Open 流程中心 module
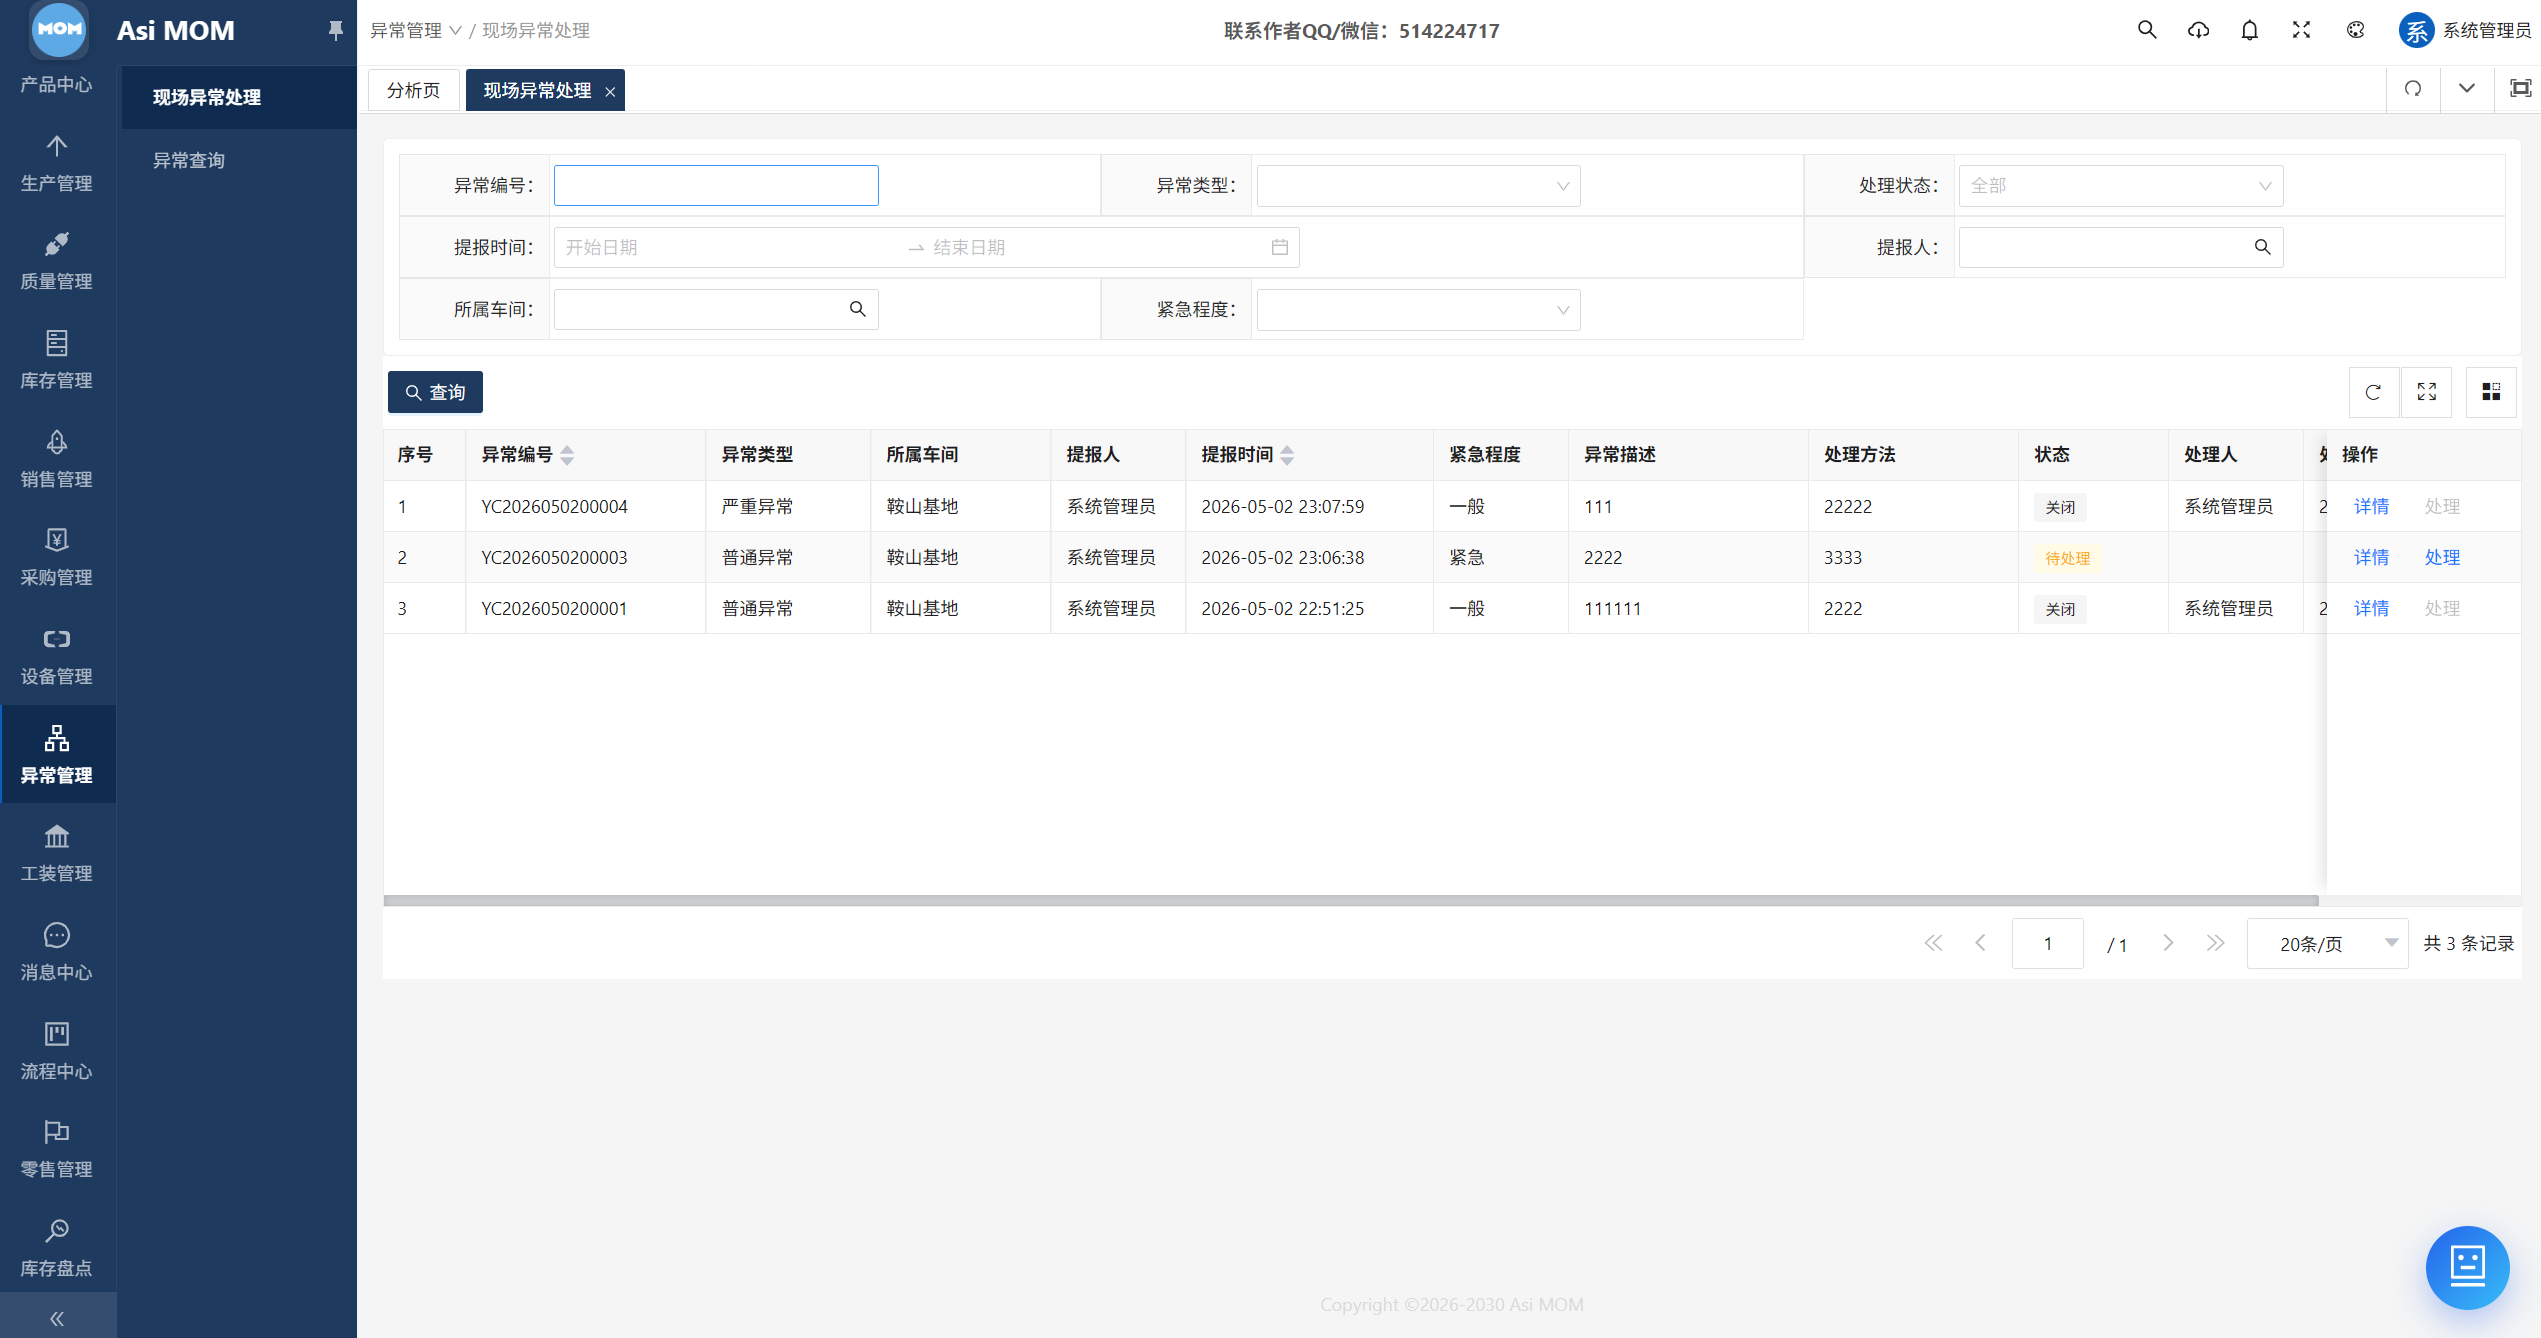Viewport: 2541px width, 1338px height. pyautogui.click(x=57, y=1050)
